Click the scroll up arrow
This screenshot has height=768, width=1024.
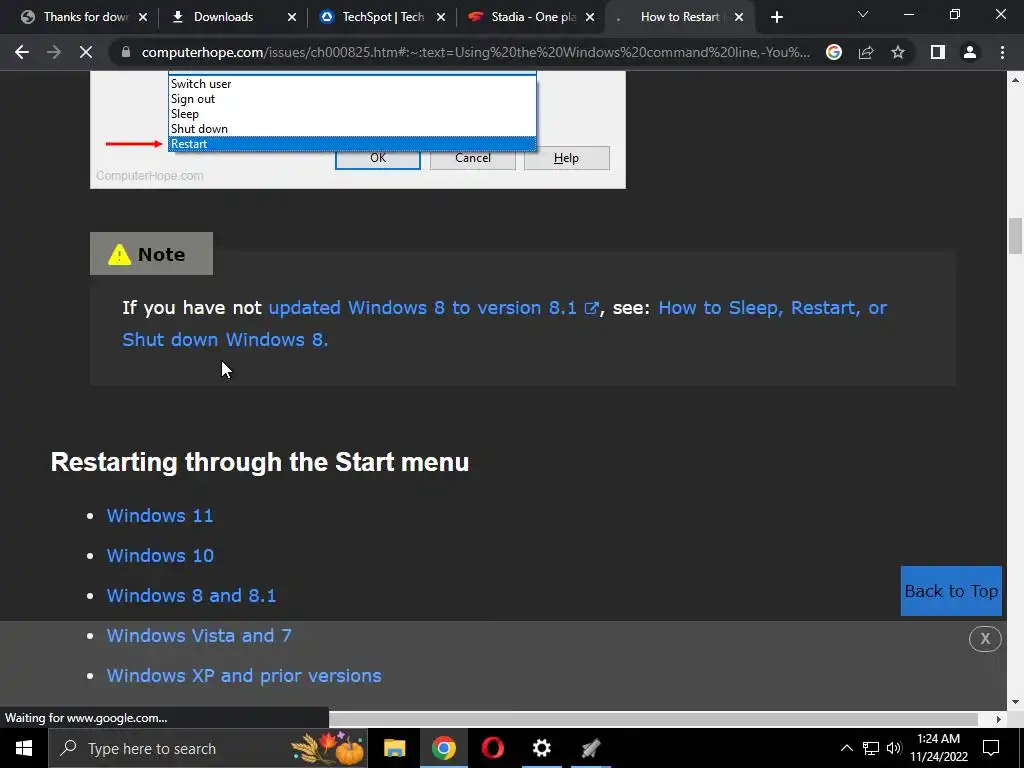[x=1015, y=80]
